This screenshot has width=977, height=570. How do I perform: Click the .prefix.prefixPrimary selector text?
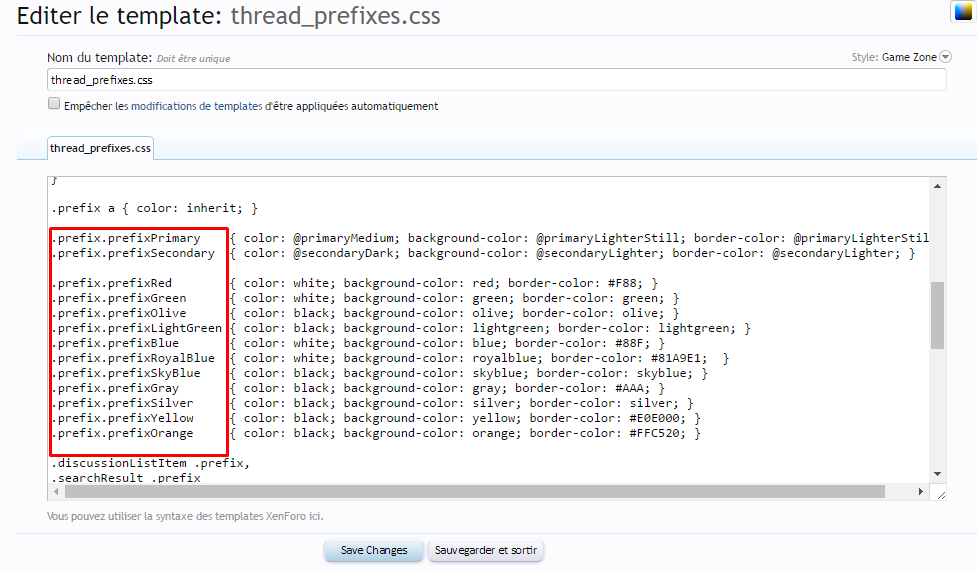pos(126,238)
